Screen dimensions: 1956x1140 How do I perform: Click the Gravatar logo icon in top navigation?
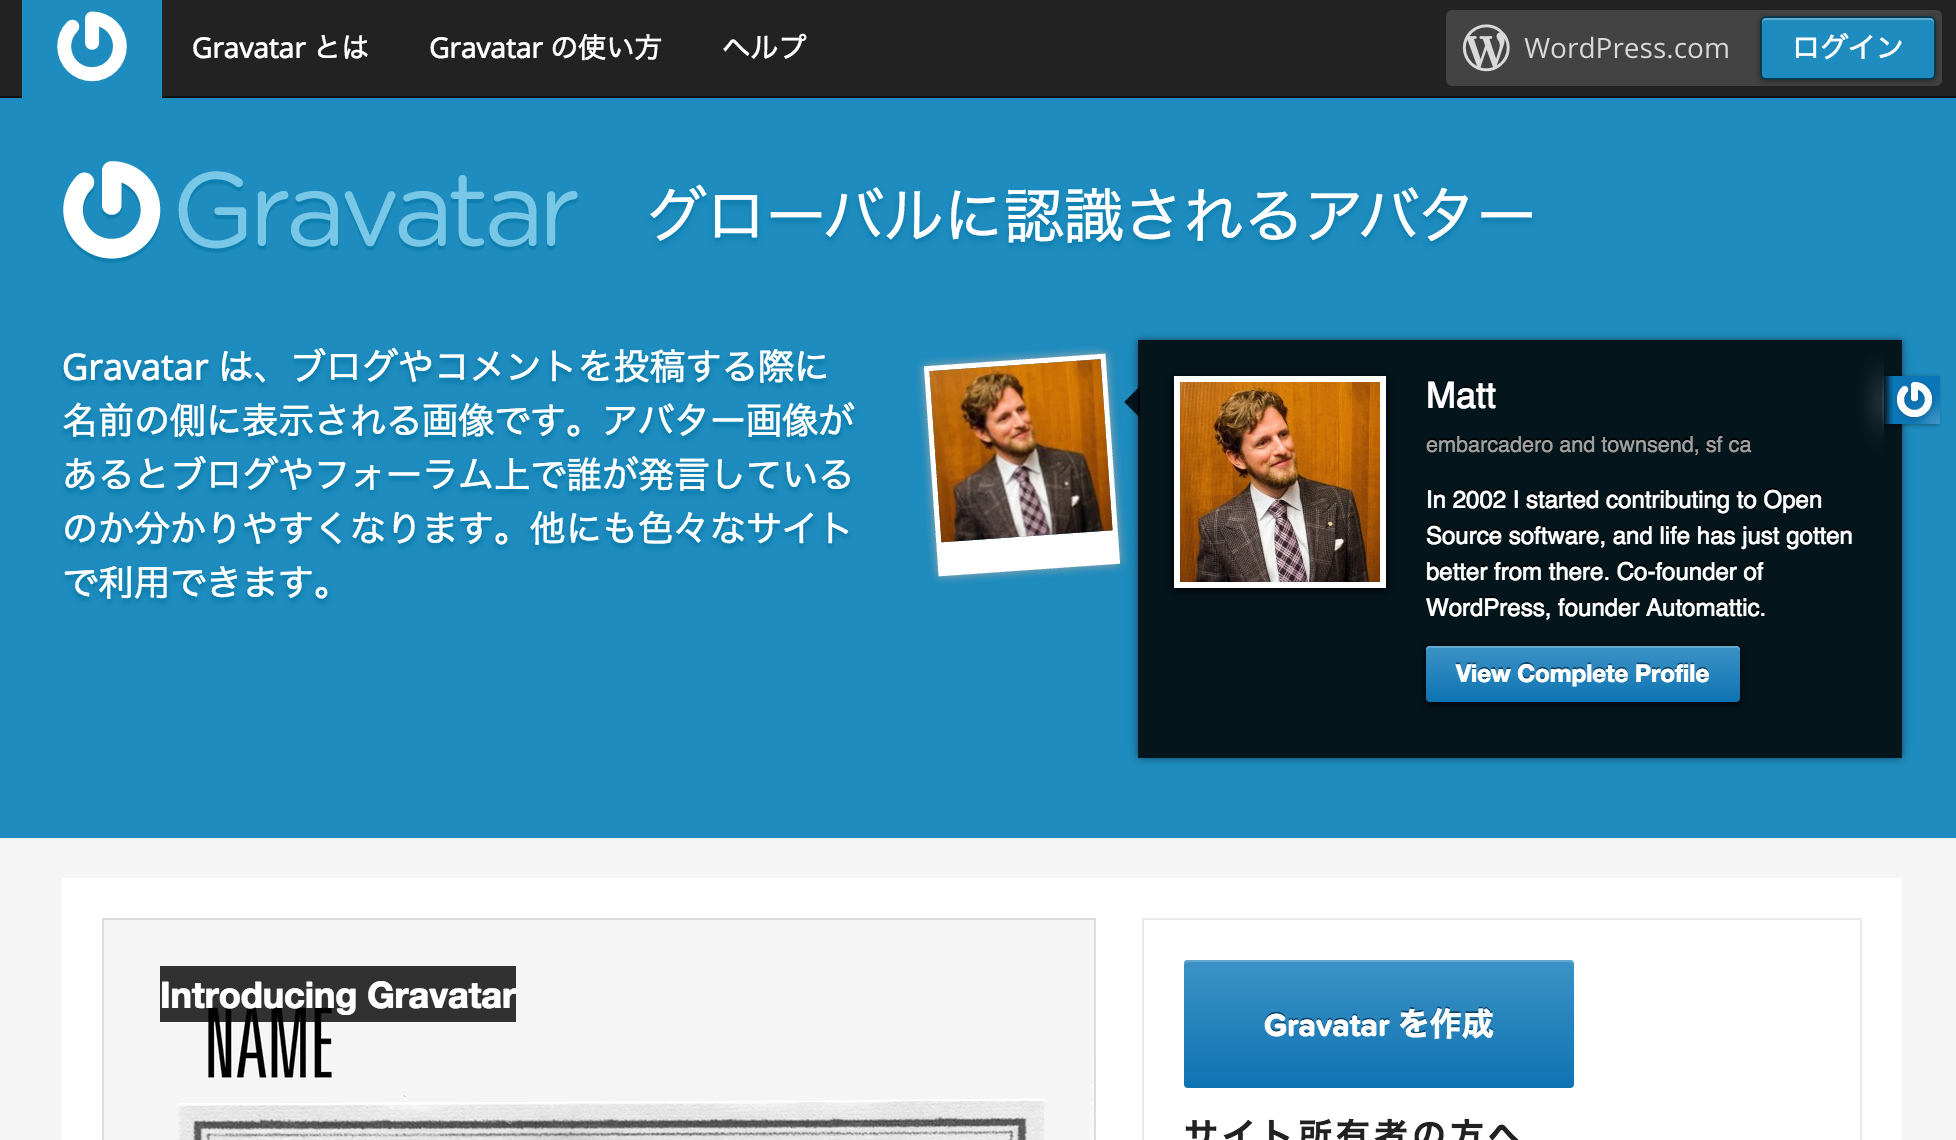(x=92, y=47)
